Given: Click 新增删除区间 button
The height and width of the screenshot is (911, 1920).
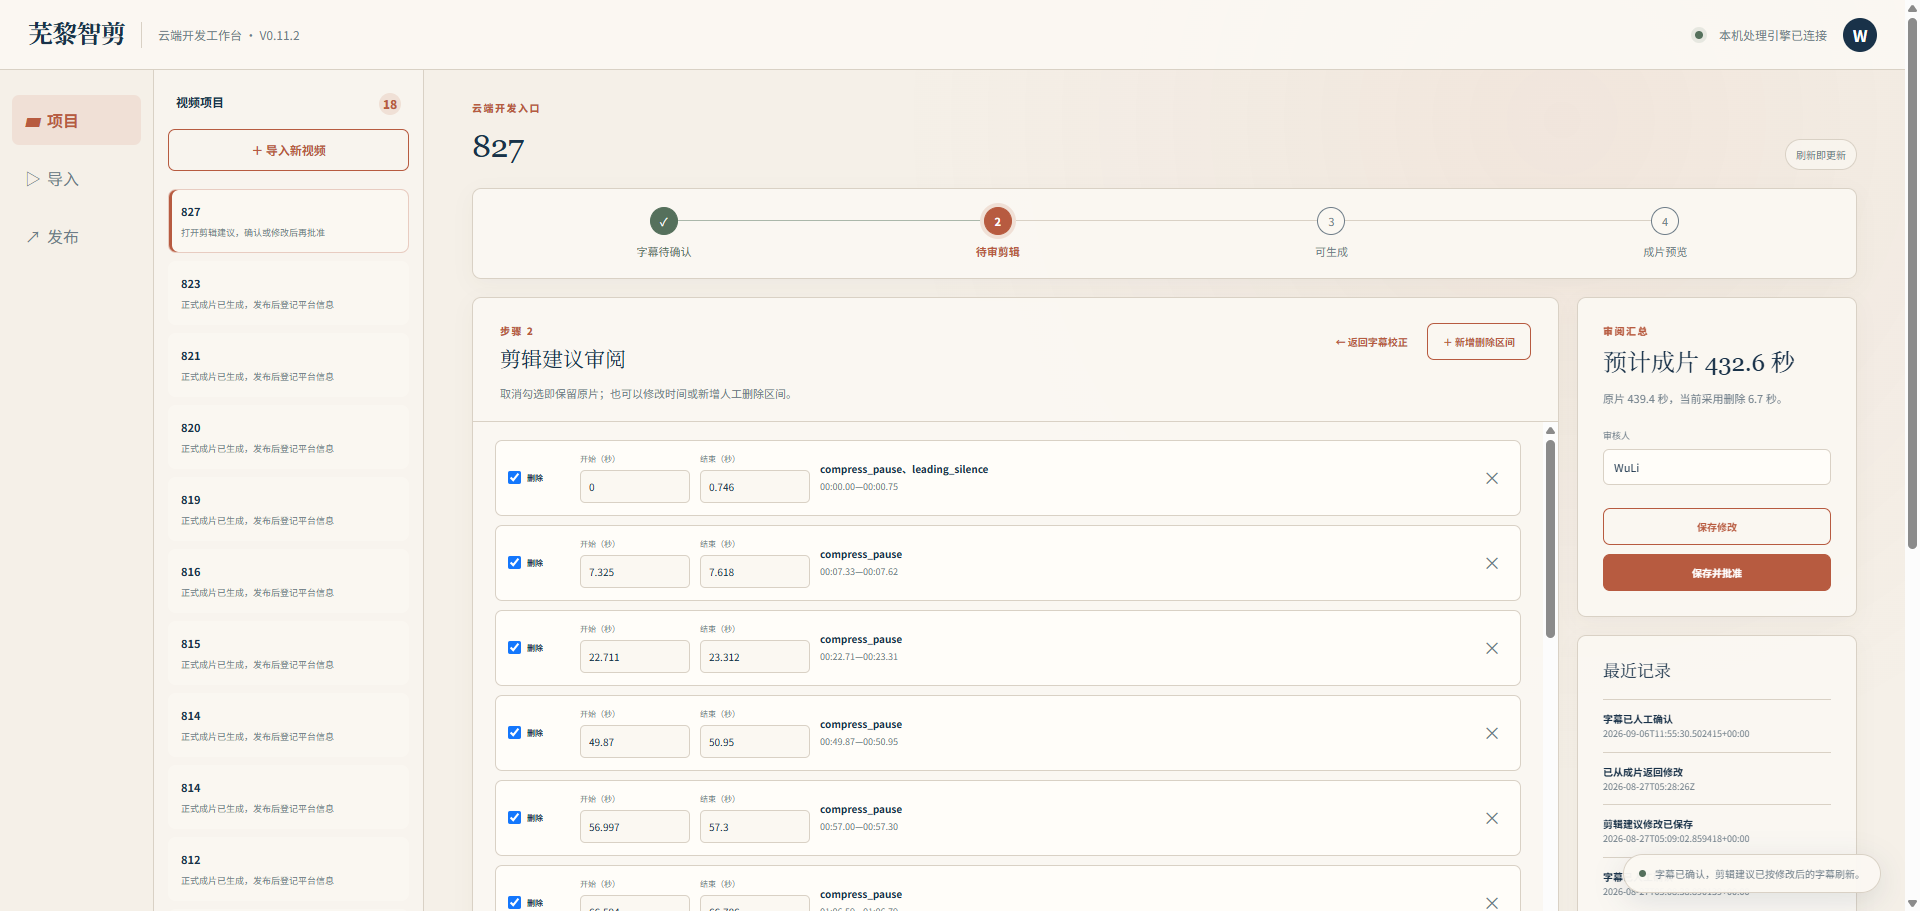Looking at the screenshot, I should [1478, 342].
